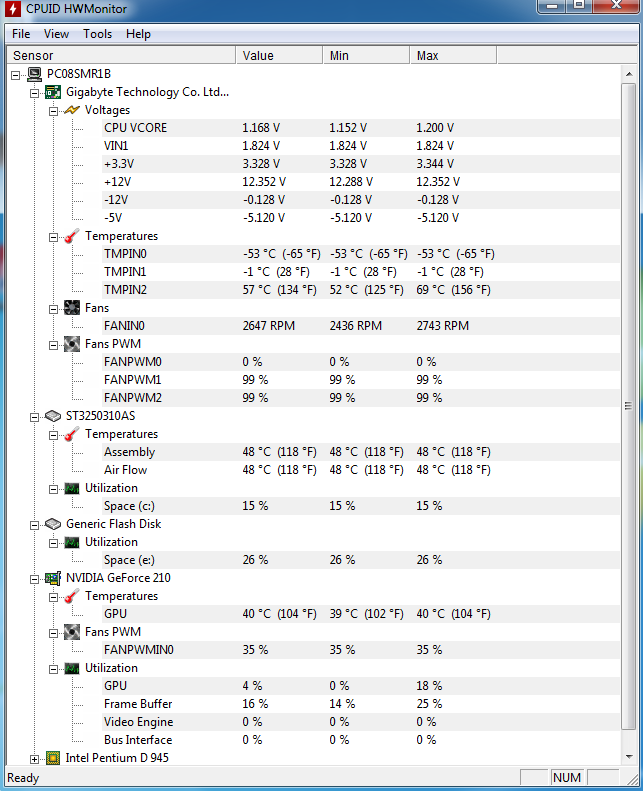Click the window resize grip
The width and height of the screenshot is (643, 791).
tap(631, 778)
